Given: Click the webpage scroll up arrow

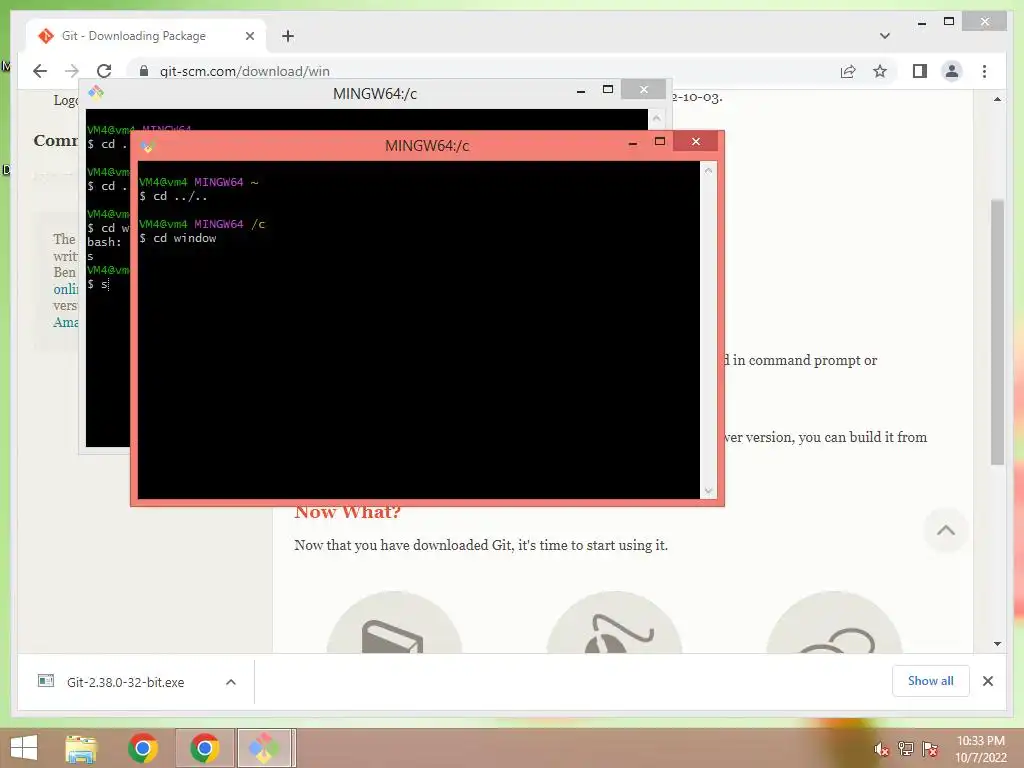Looking at the screenshot, I should (x=997, y=99).
